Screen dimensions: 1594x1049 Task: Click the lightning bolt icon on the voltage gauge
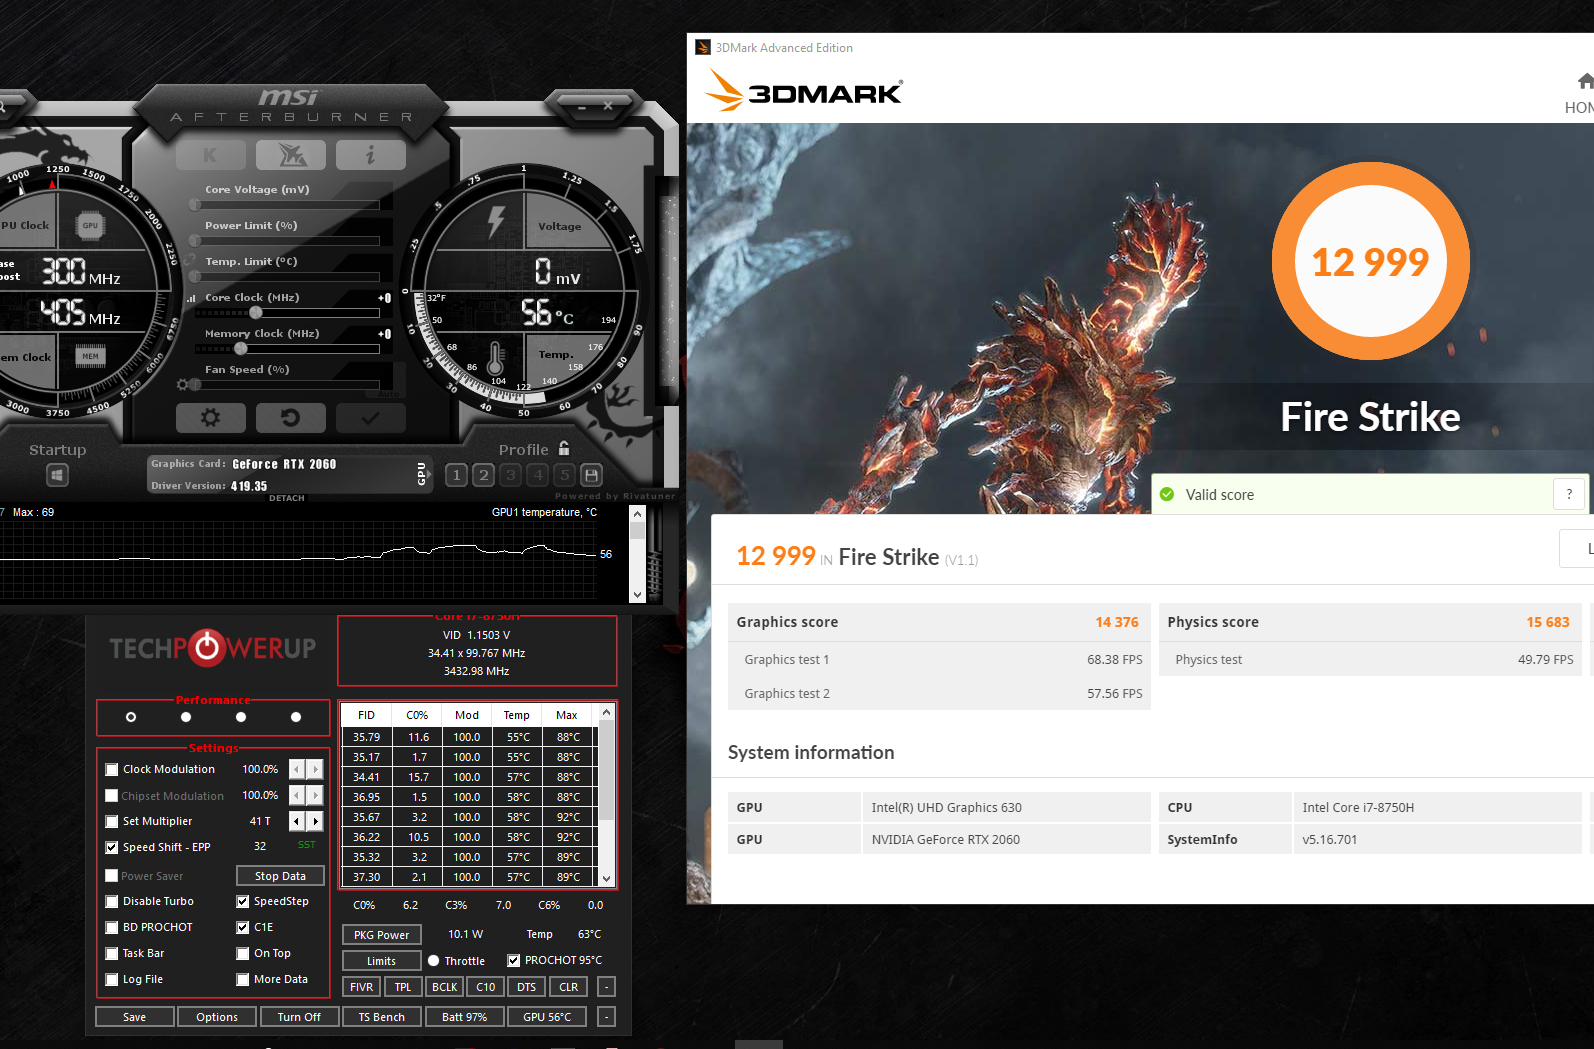click(x=496, y=221)
